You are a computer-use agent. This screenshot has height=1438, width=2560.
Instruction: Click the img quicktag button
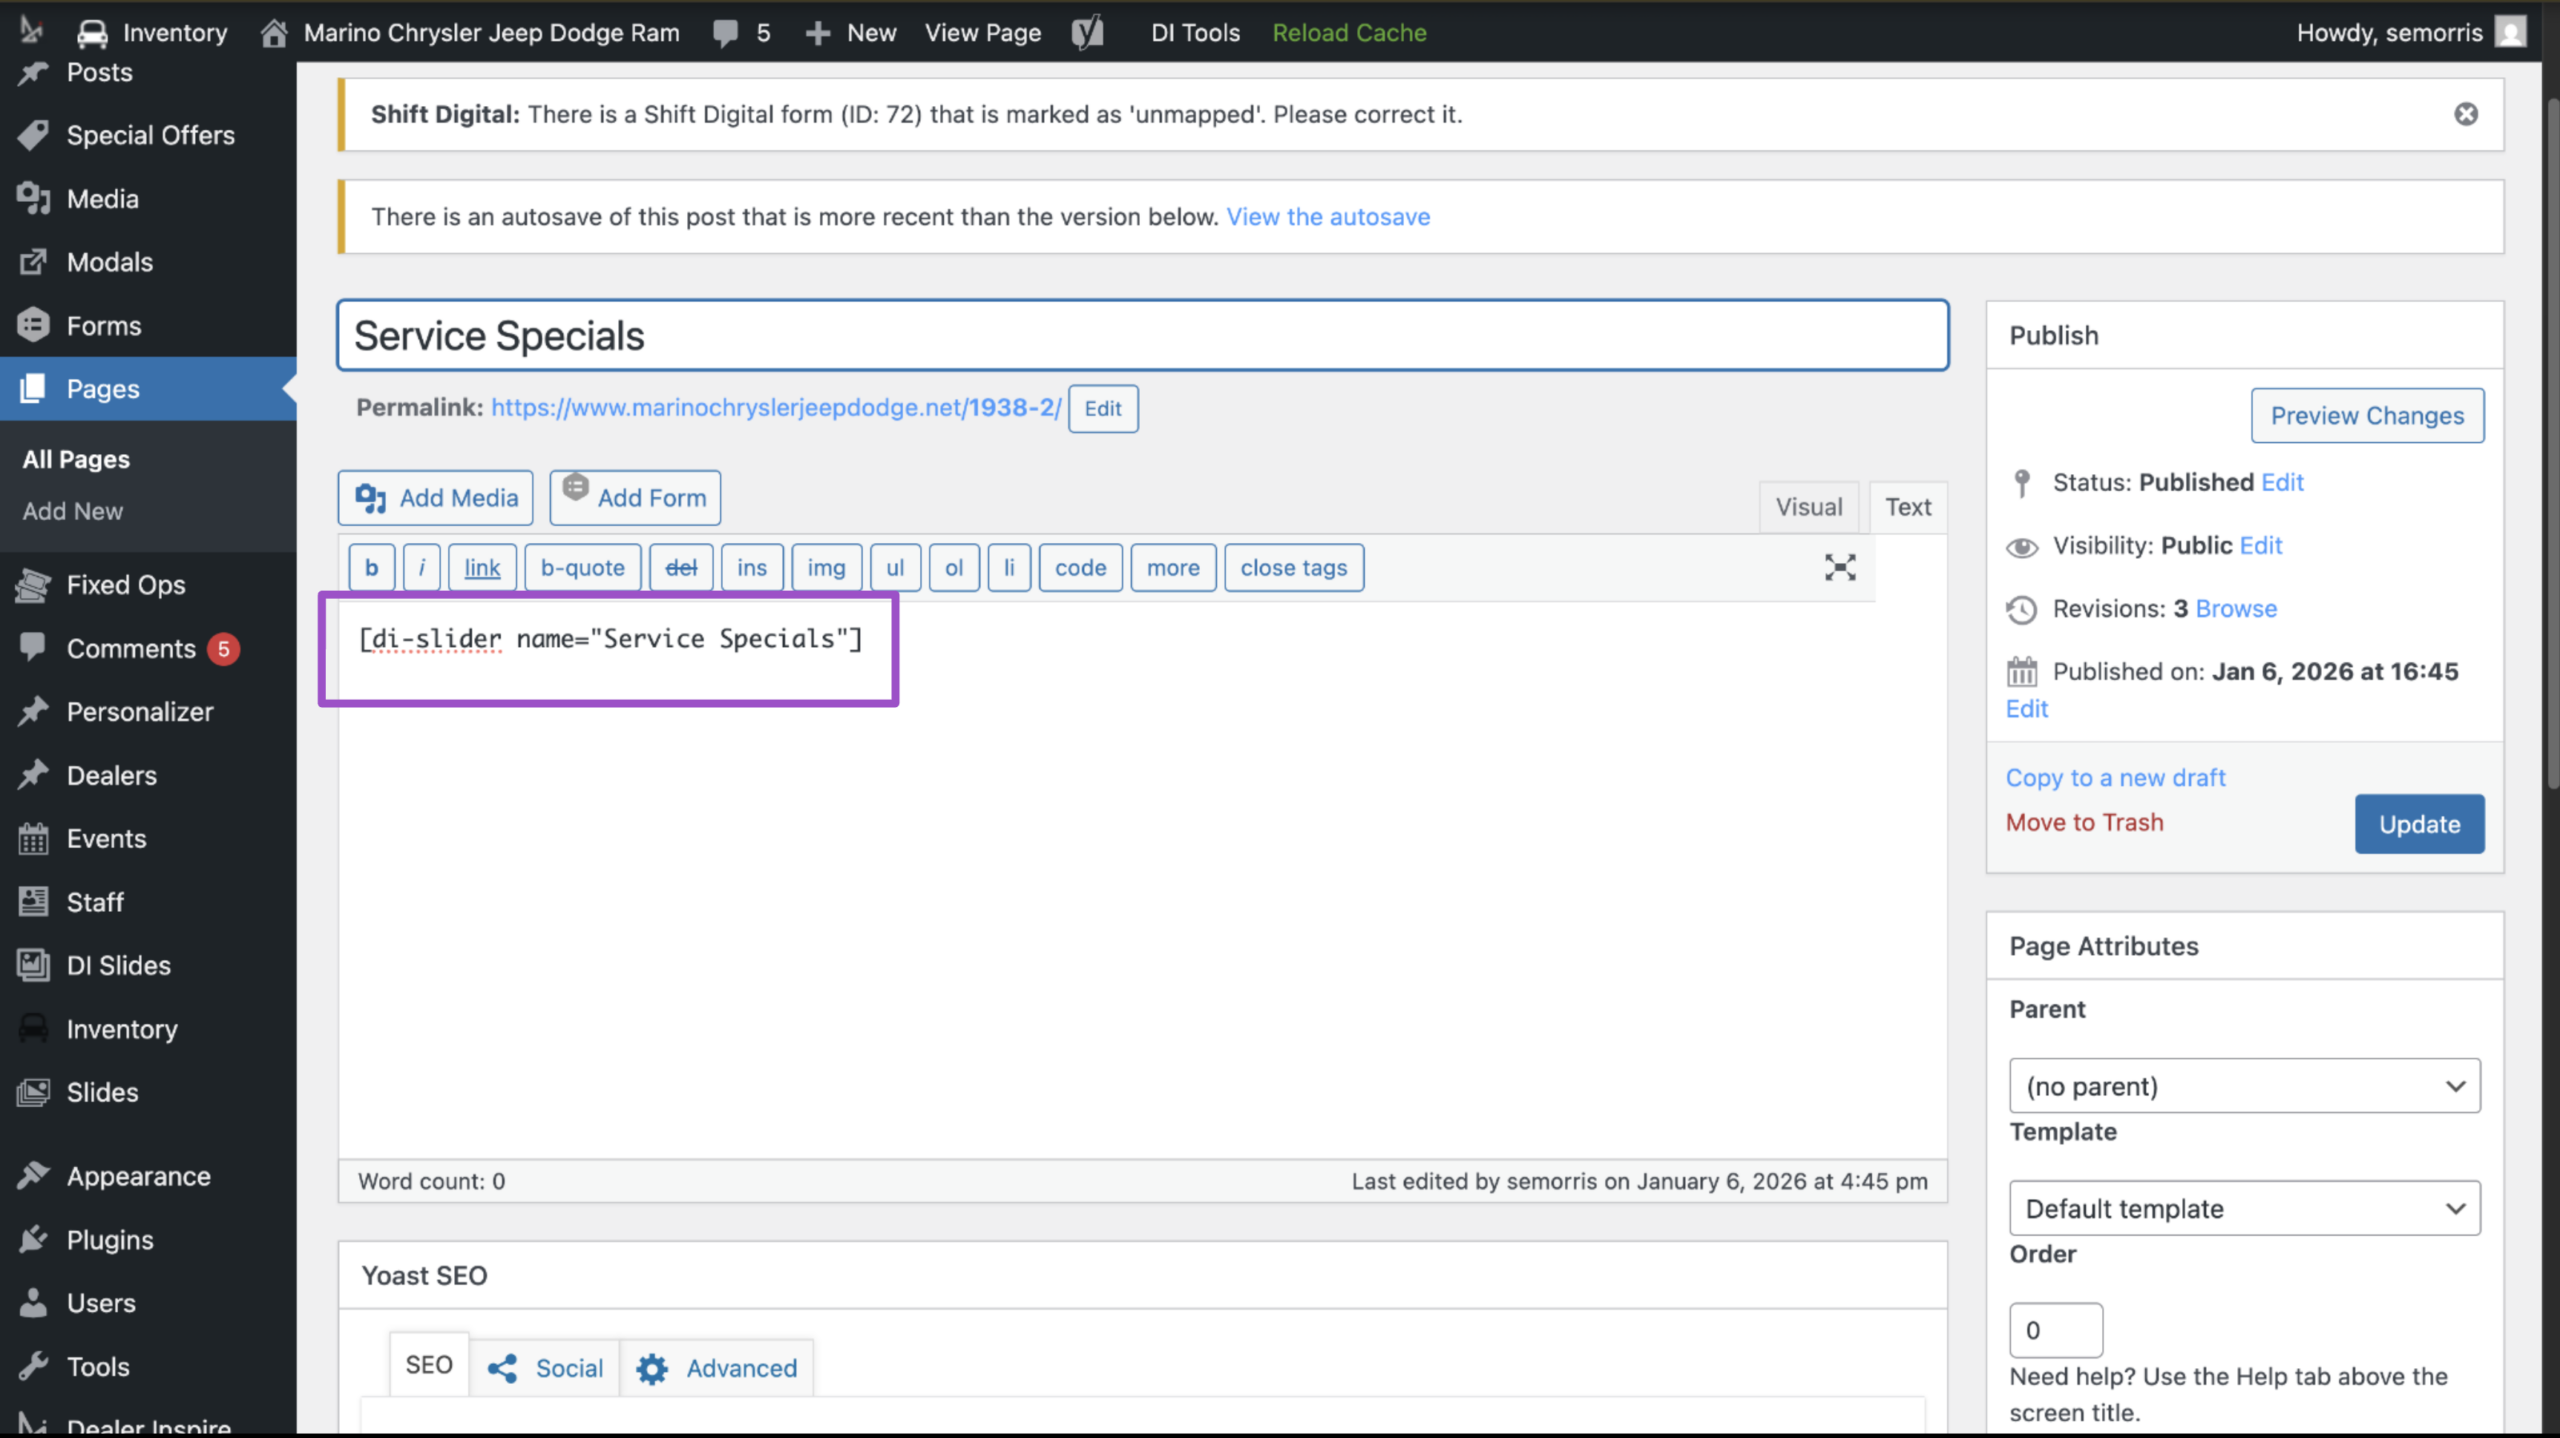click(x=826, y=567)
